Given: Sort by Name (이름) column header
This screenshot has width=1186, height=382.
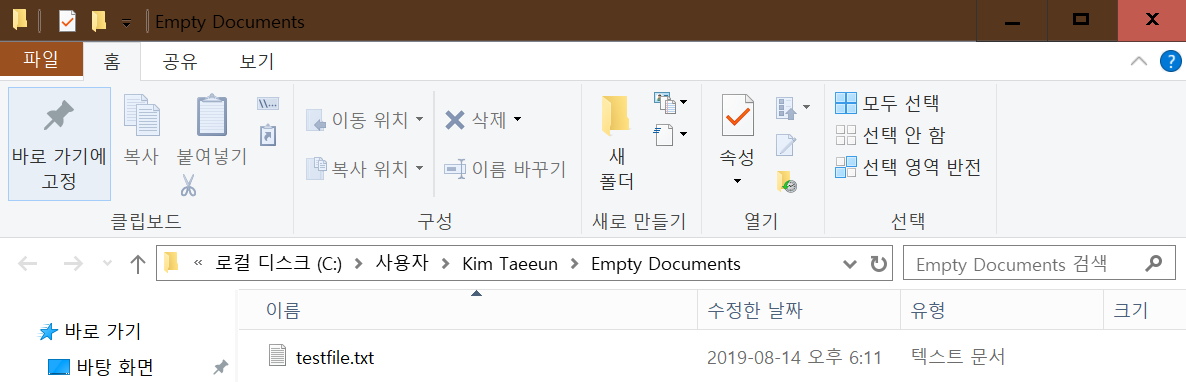Looking at the screenshot, I should [467, 309].
